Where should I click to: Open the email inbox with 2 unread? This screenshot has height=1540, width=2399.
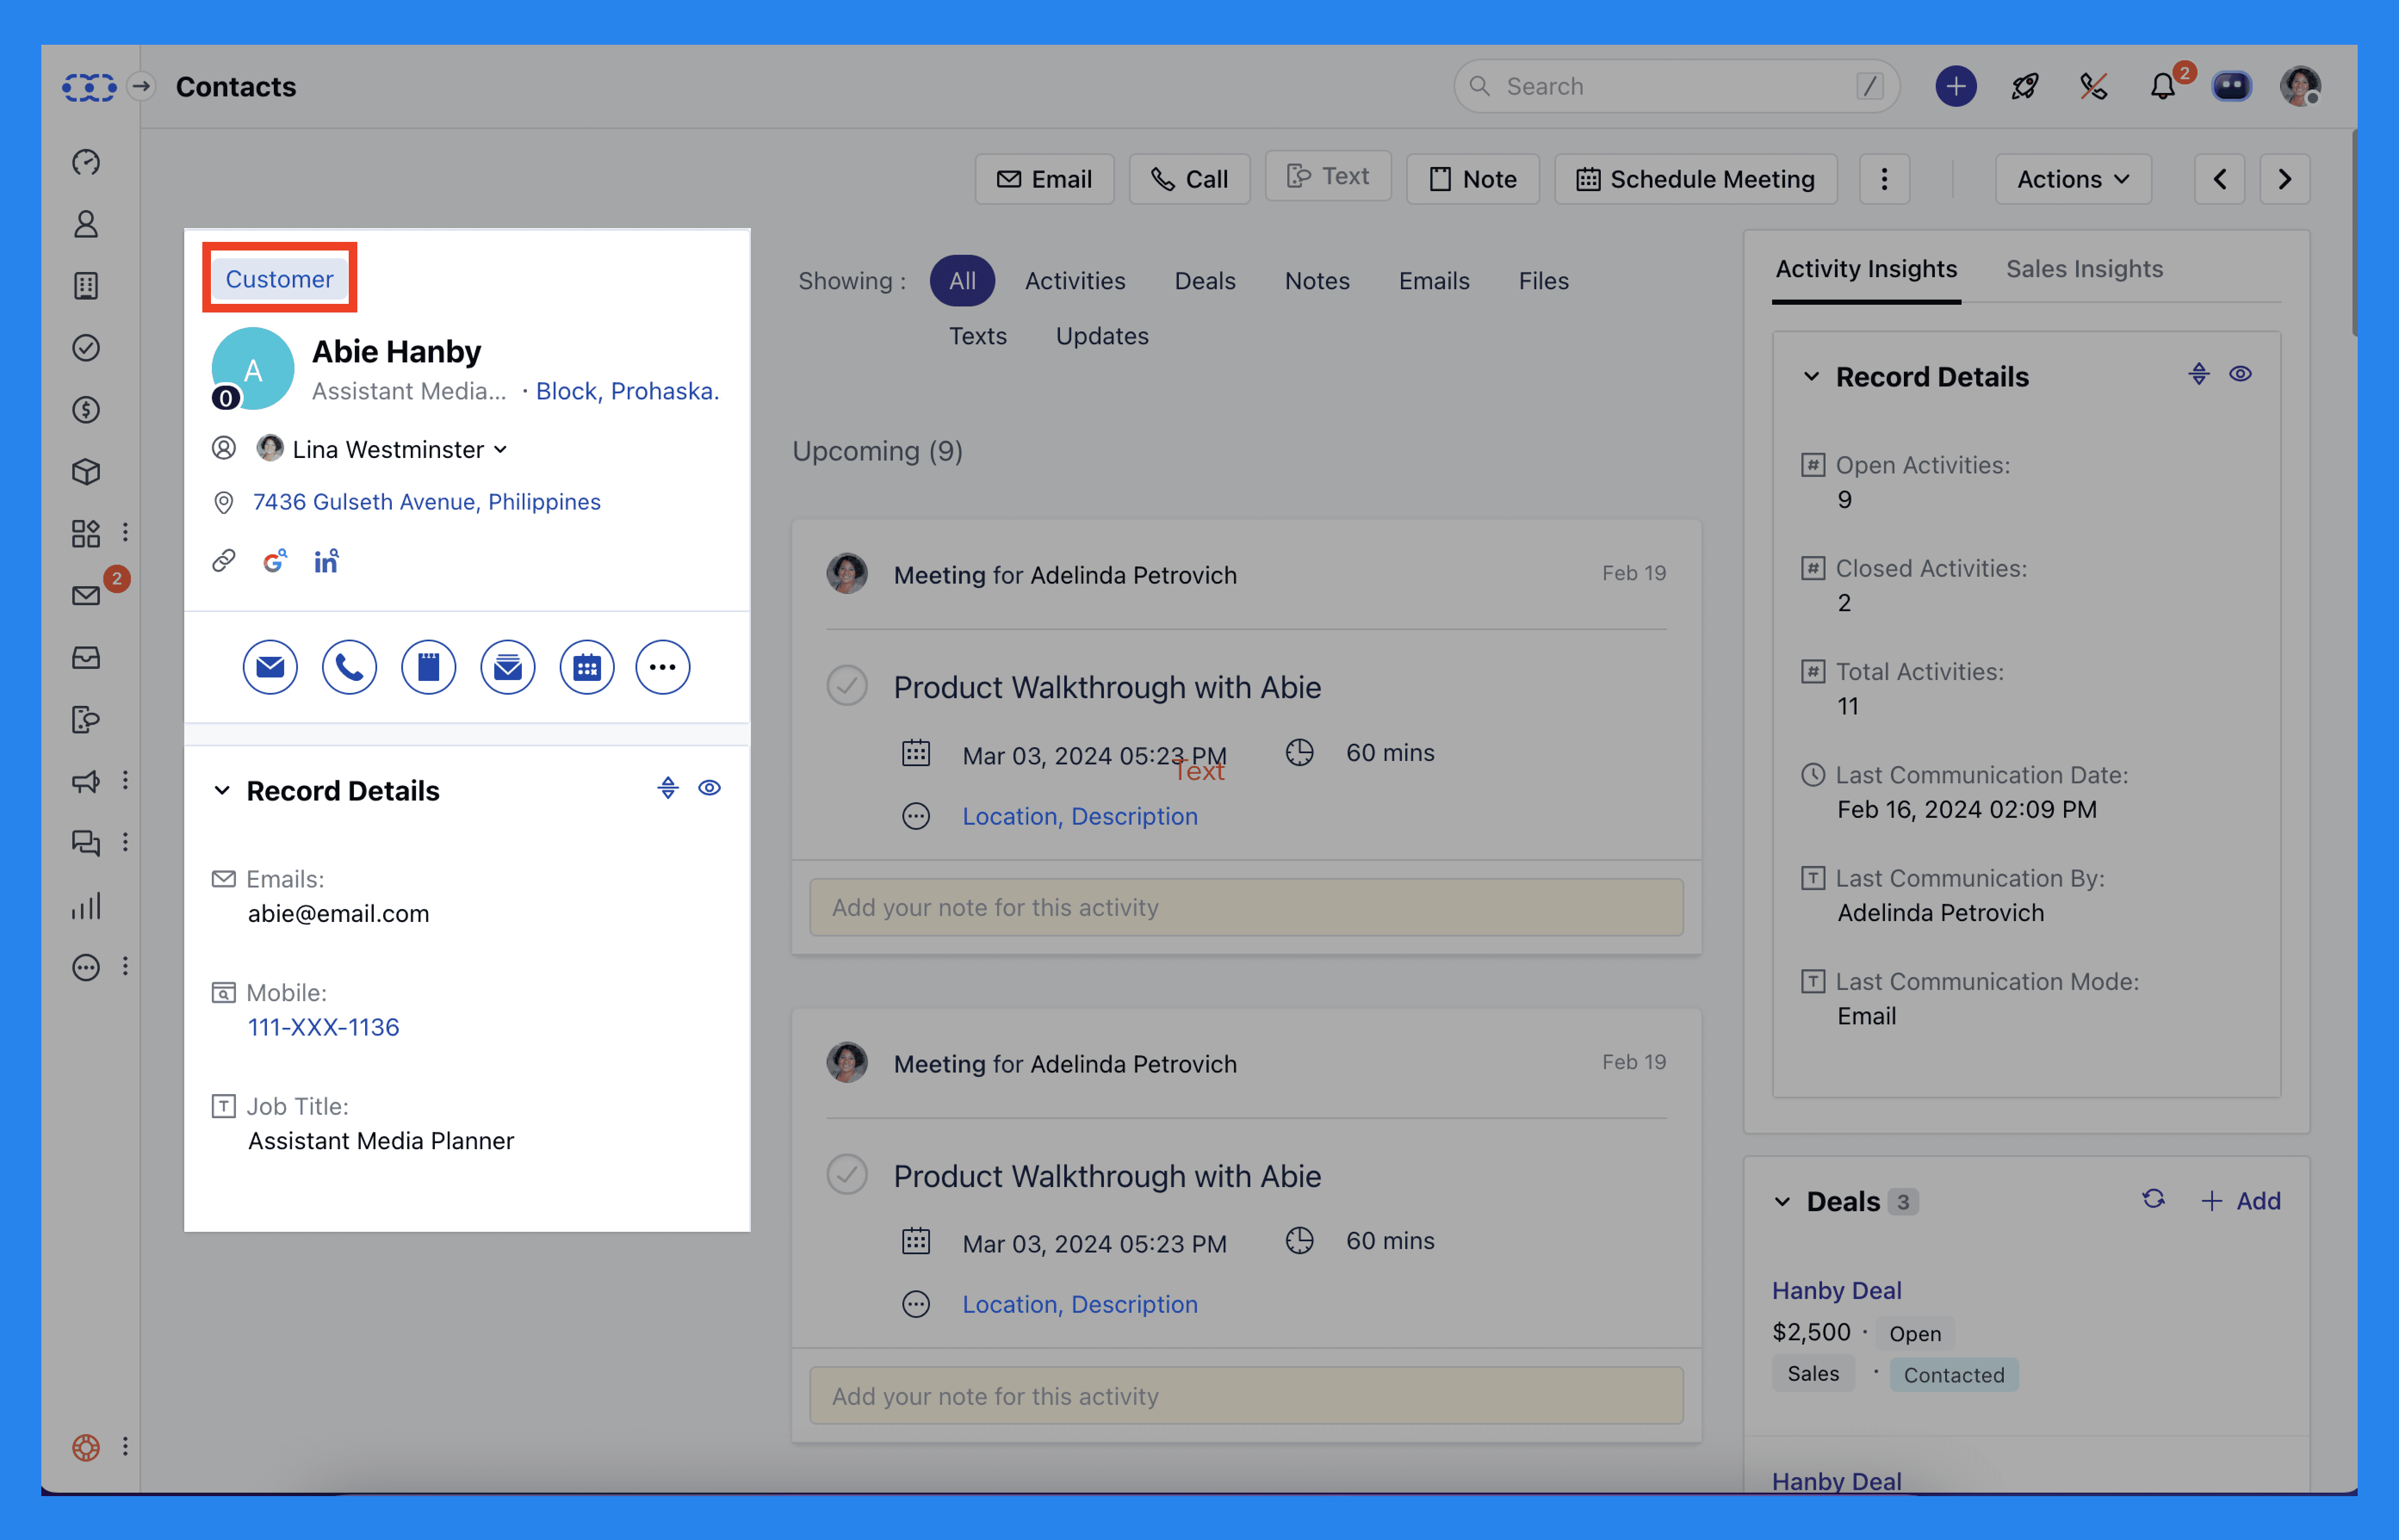86,594
